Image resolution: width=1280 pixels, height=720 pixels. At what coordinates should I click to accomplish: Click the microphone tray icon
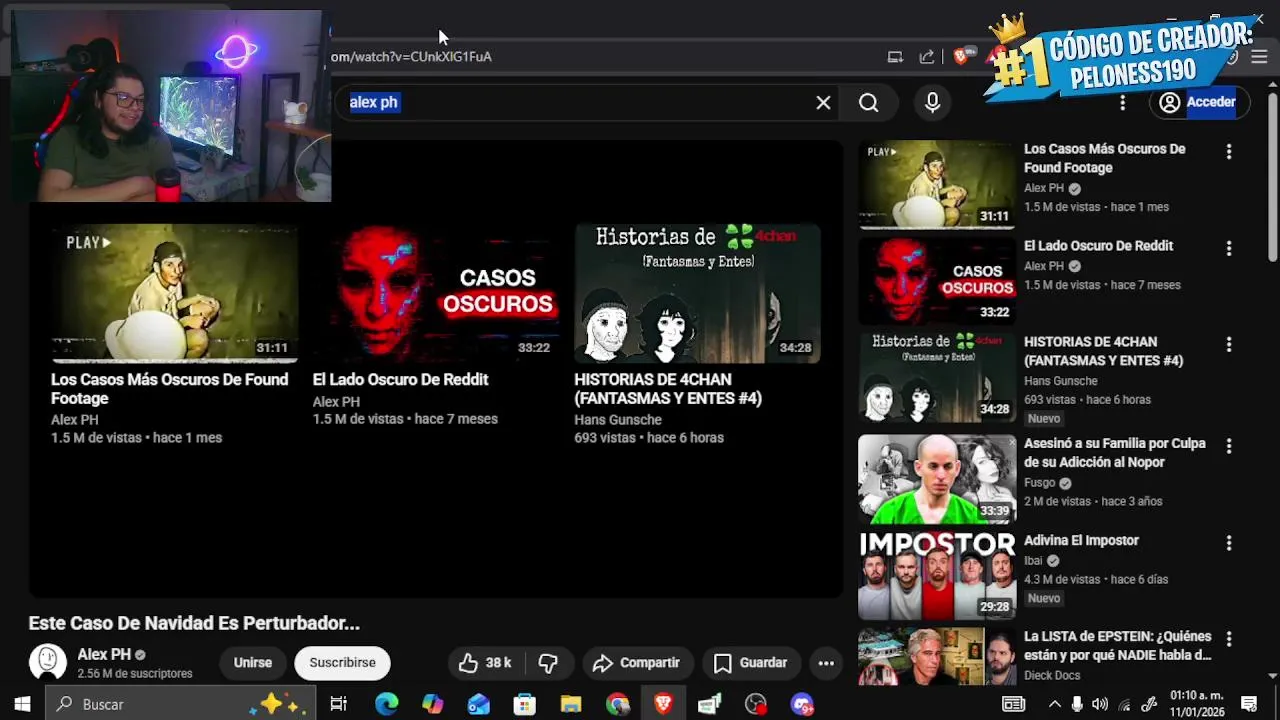[x=1077, y=704]
